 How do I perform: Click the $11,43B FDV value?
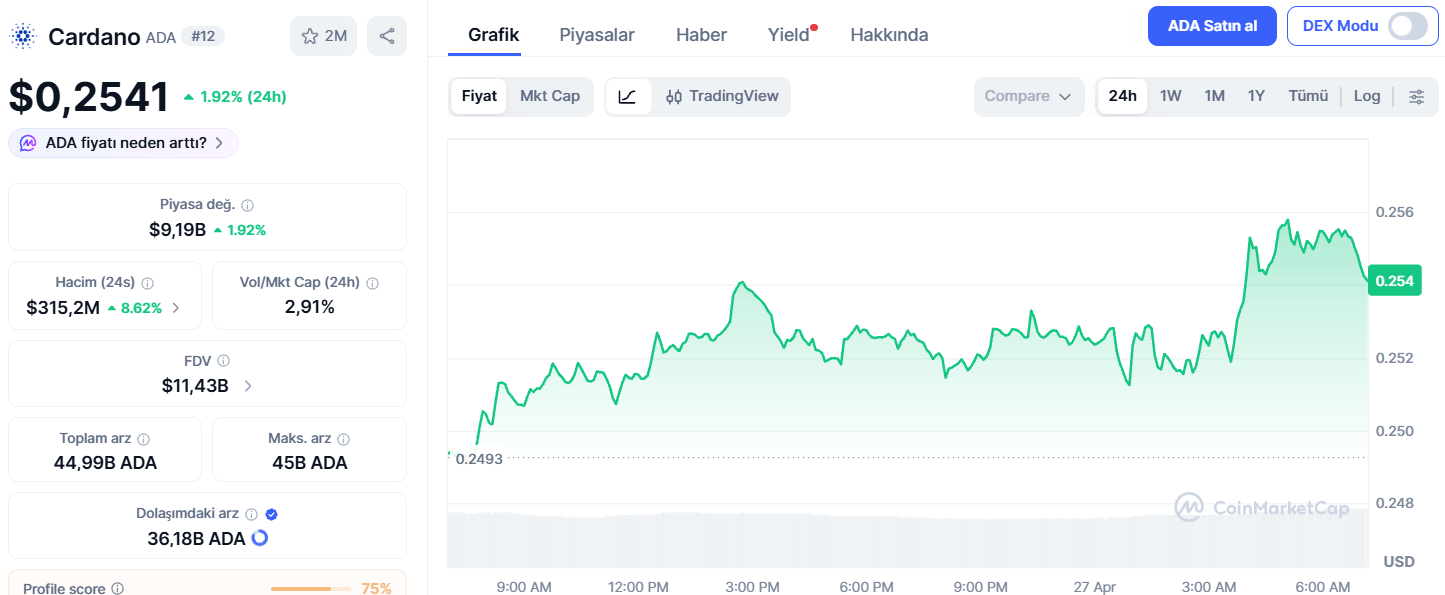pos(195,385)
